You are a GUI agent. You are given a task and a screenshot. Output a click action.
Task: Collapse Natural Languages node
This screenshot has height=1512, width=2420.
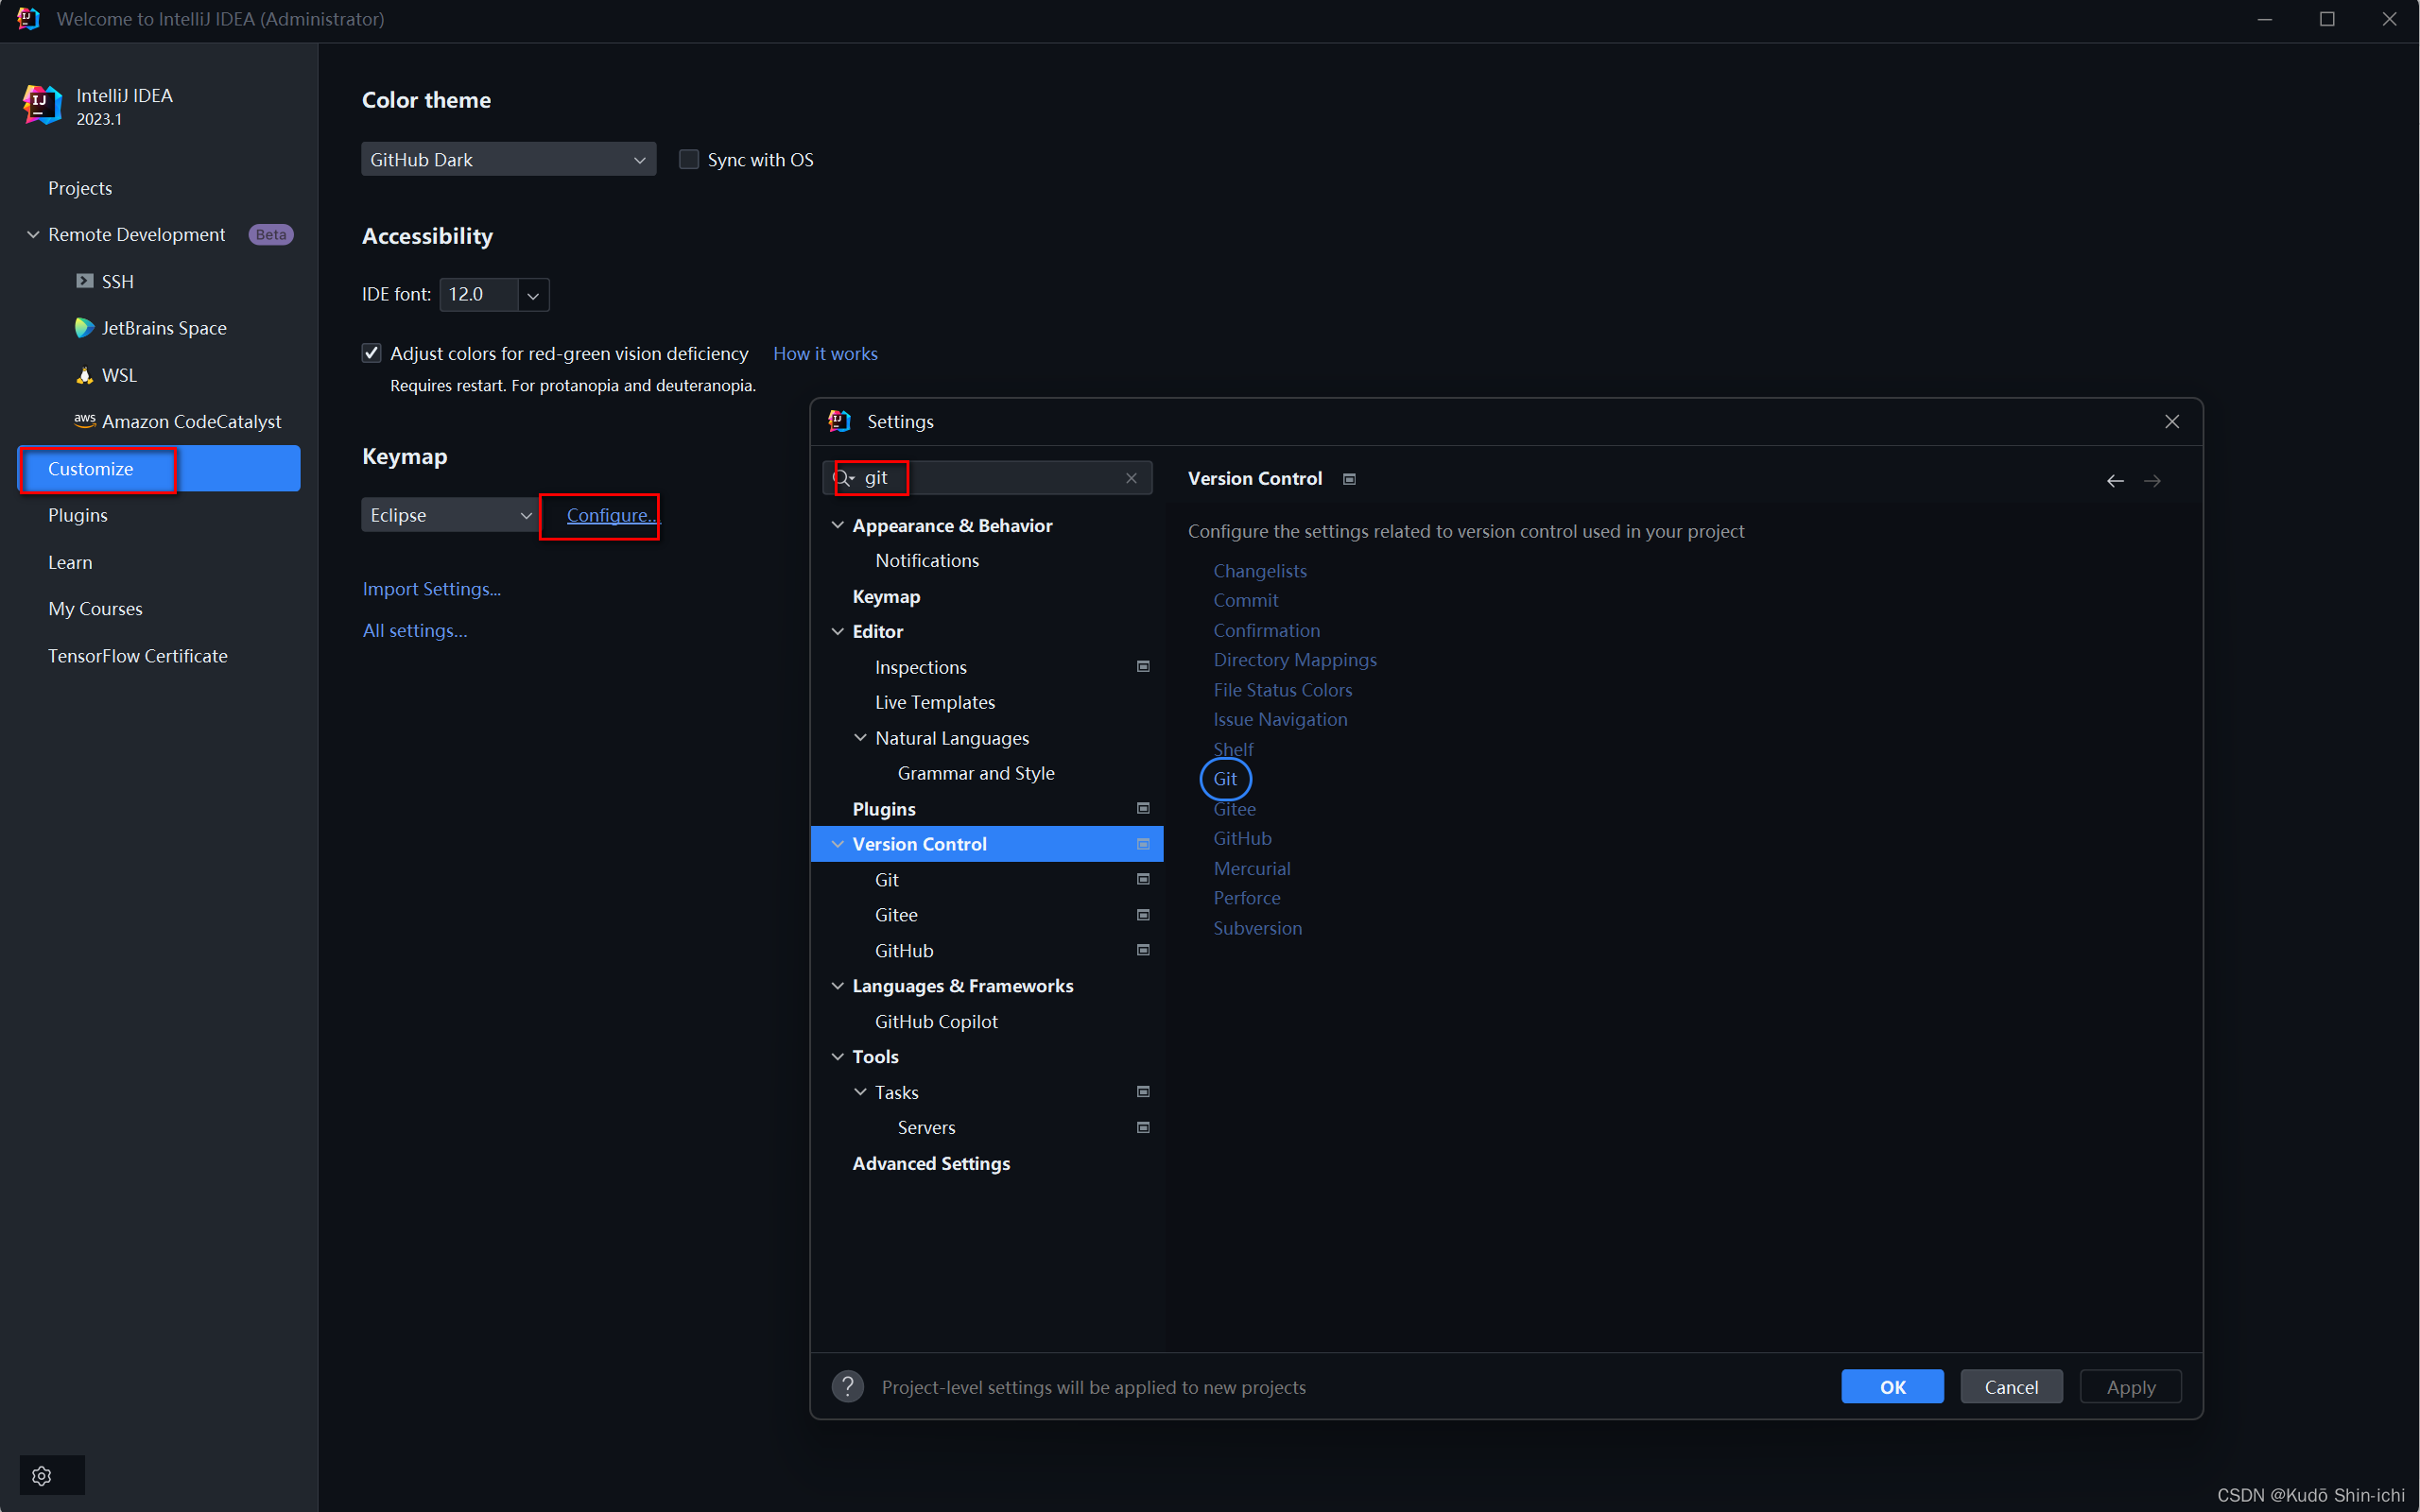tap(860, 738)
